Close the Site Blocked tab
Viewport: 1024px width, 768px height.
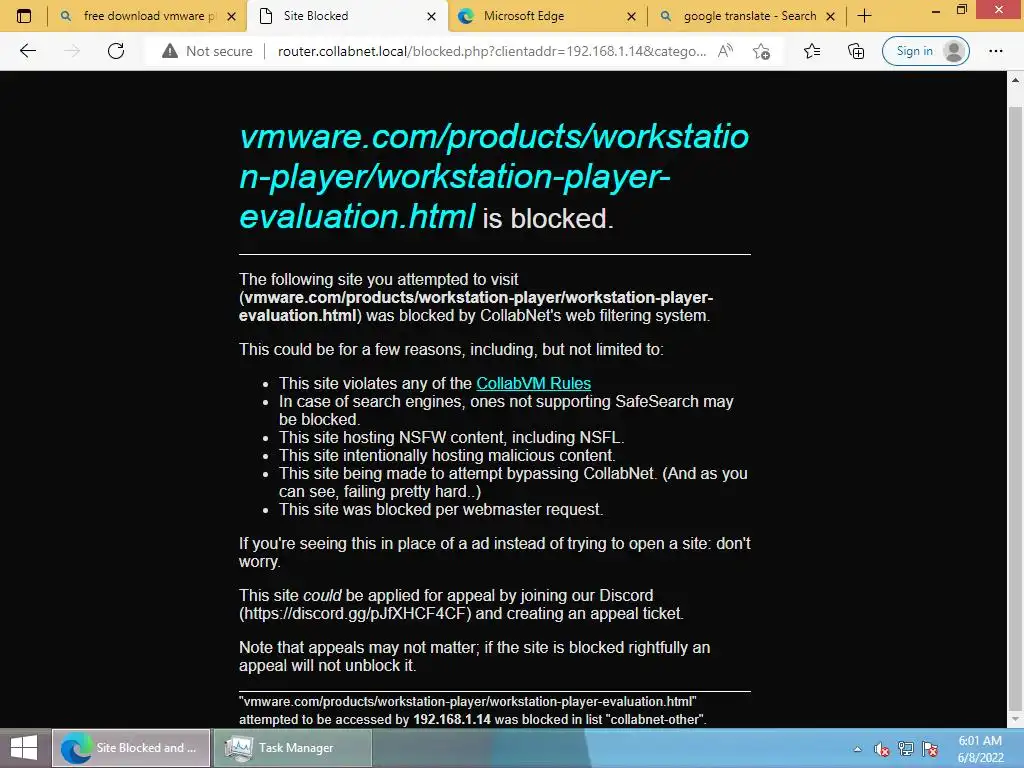(431, 16)
